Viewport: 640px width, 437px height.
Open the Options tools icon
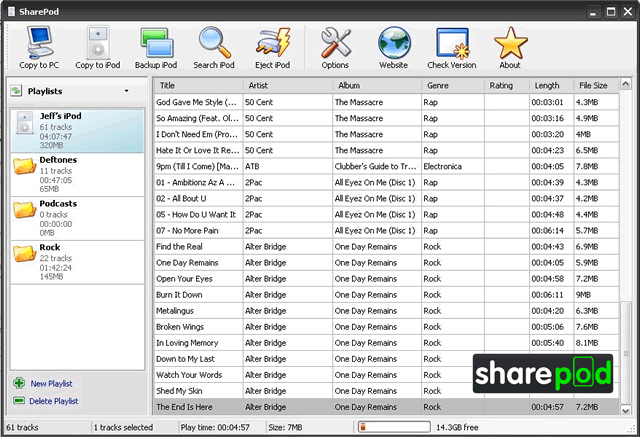tap(336, 42)
